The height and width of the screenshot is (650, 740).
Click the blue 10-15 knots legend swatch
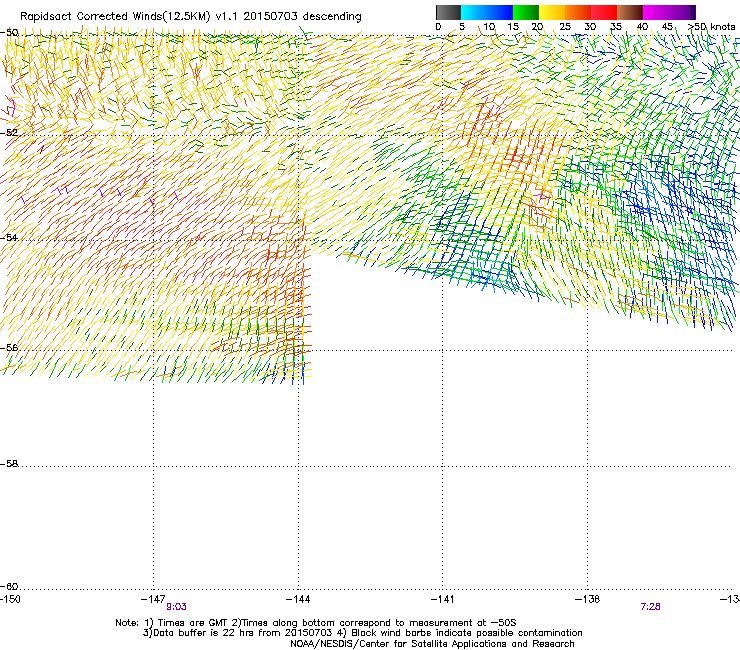[x=500, y=12]
